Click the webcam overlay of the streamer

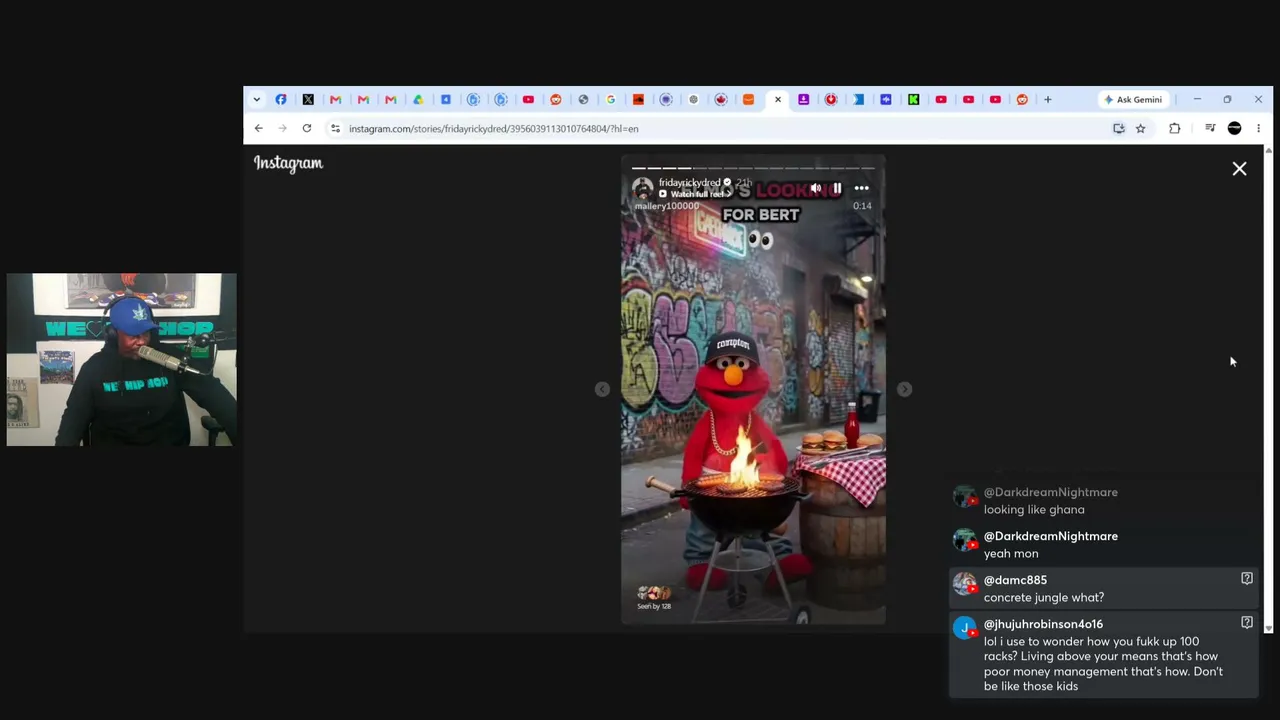pyautogui.click(x=121, y=360)
